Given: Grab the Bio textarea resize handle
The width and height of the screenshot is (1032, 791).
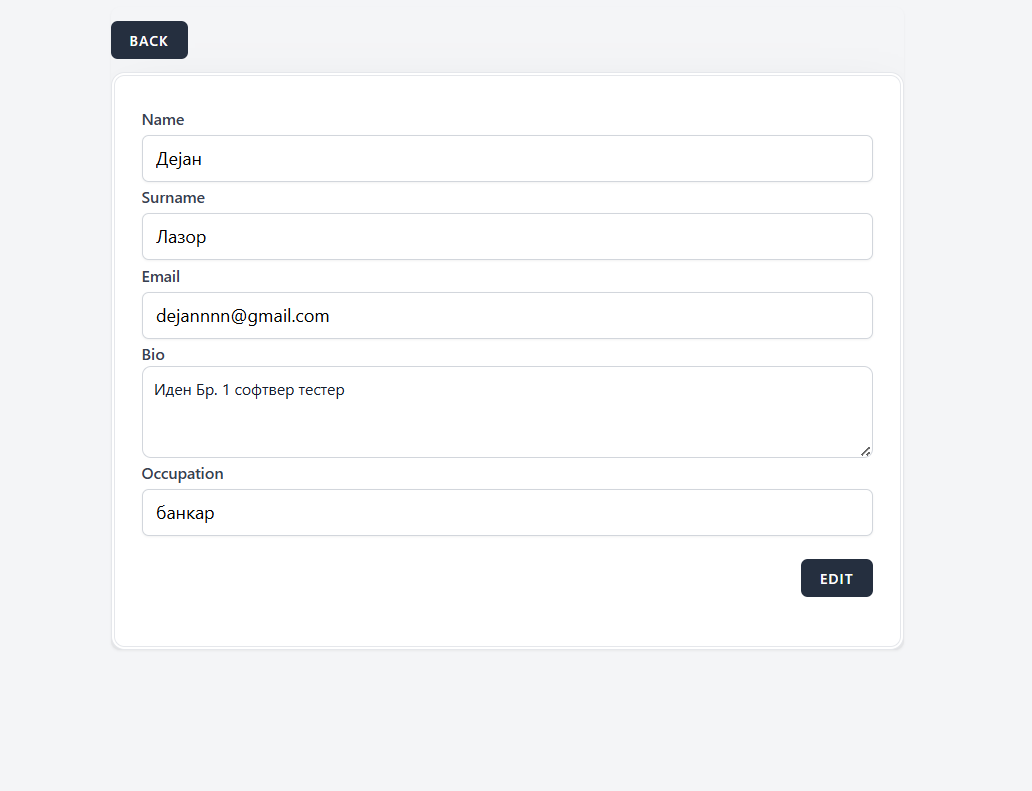Looking at the screenshot, I should pos(865,451).
